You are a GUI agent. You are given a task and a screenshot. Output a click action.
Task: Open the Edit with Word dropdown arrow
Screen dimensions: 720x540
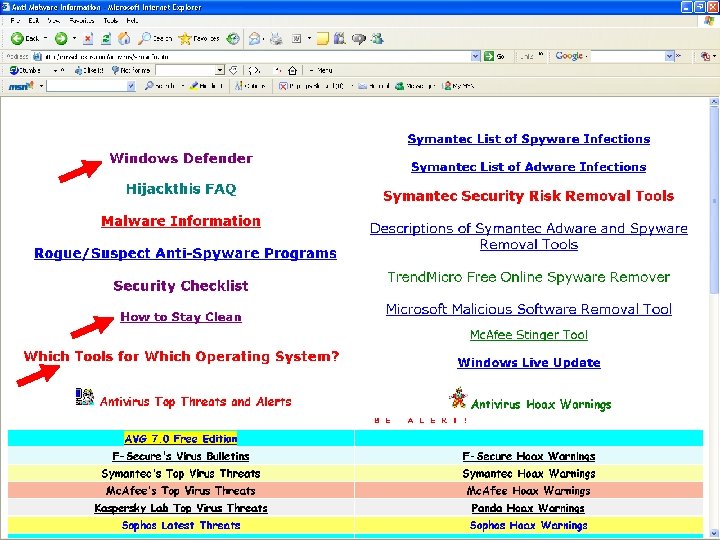pos(309,38)
